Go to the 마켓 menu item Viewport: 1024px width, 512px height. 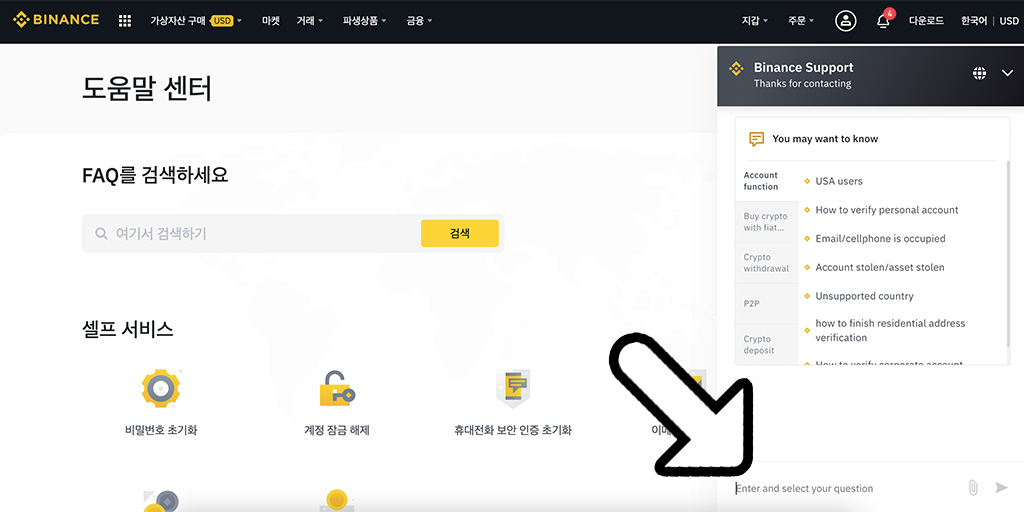point(270,21)
